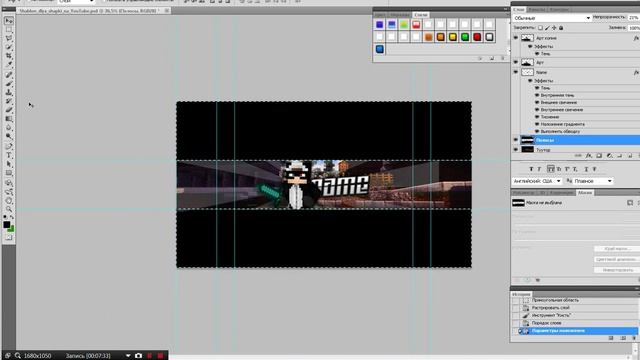Select the History Brush tool
Viewport: 640px width, 360px height.
[9, 101]
